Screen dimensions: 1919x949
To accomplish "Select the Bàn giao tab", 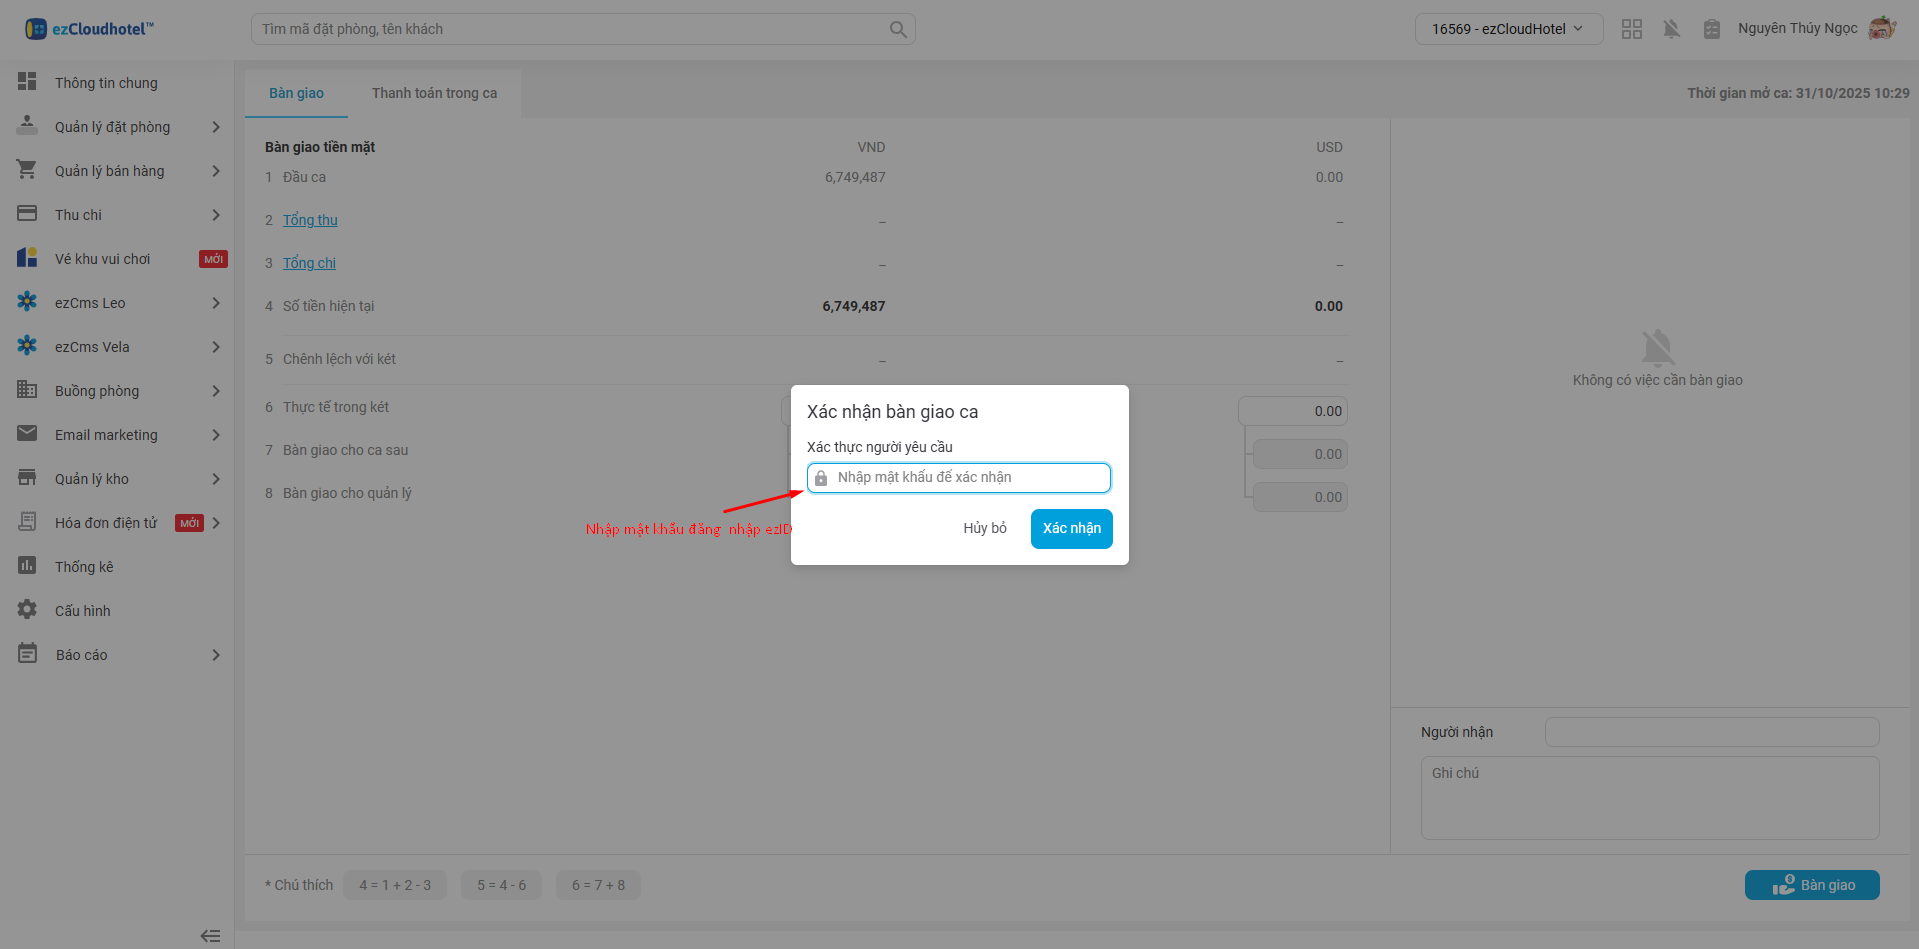I will [x=296, y=93].
